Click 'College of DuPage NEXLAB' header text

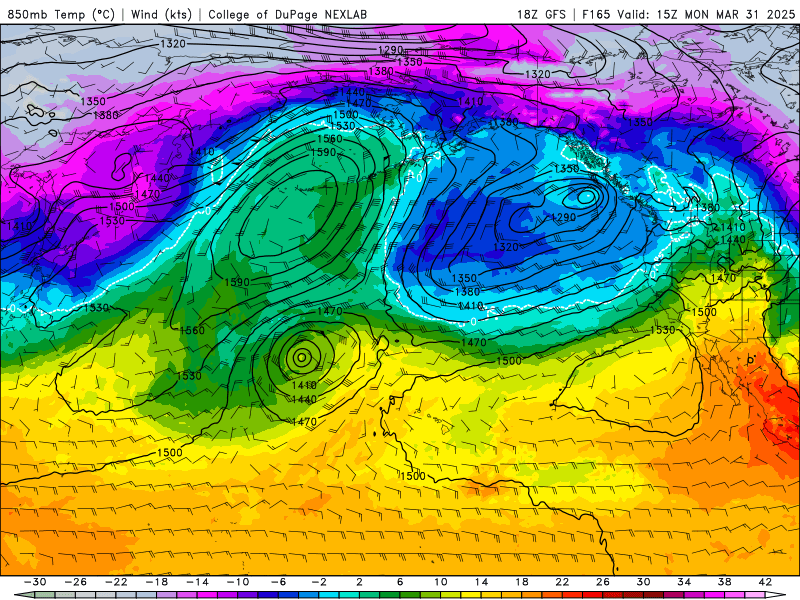(287, 14)
